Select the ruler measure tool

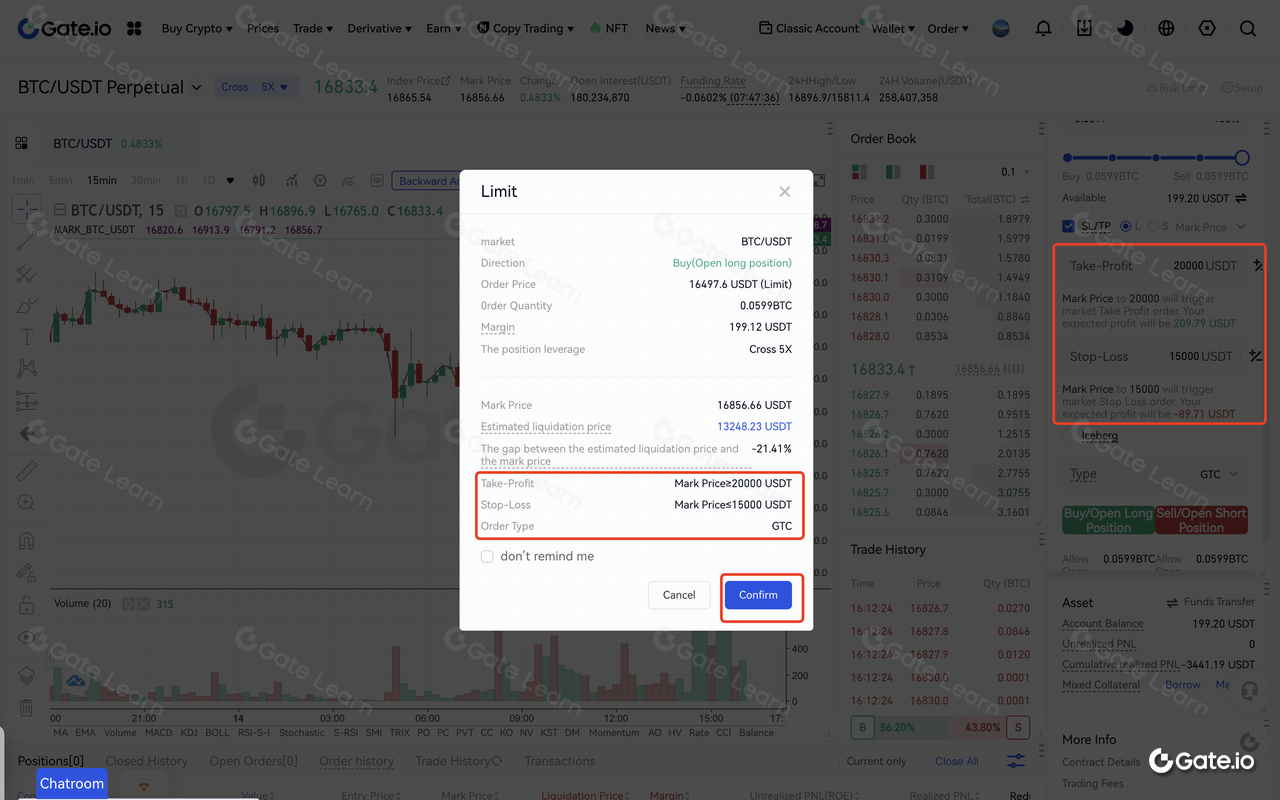click(x=27, y=470)
